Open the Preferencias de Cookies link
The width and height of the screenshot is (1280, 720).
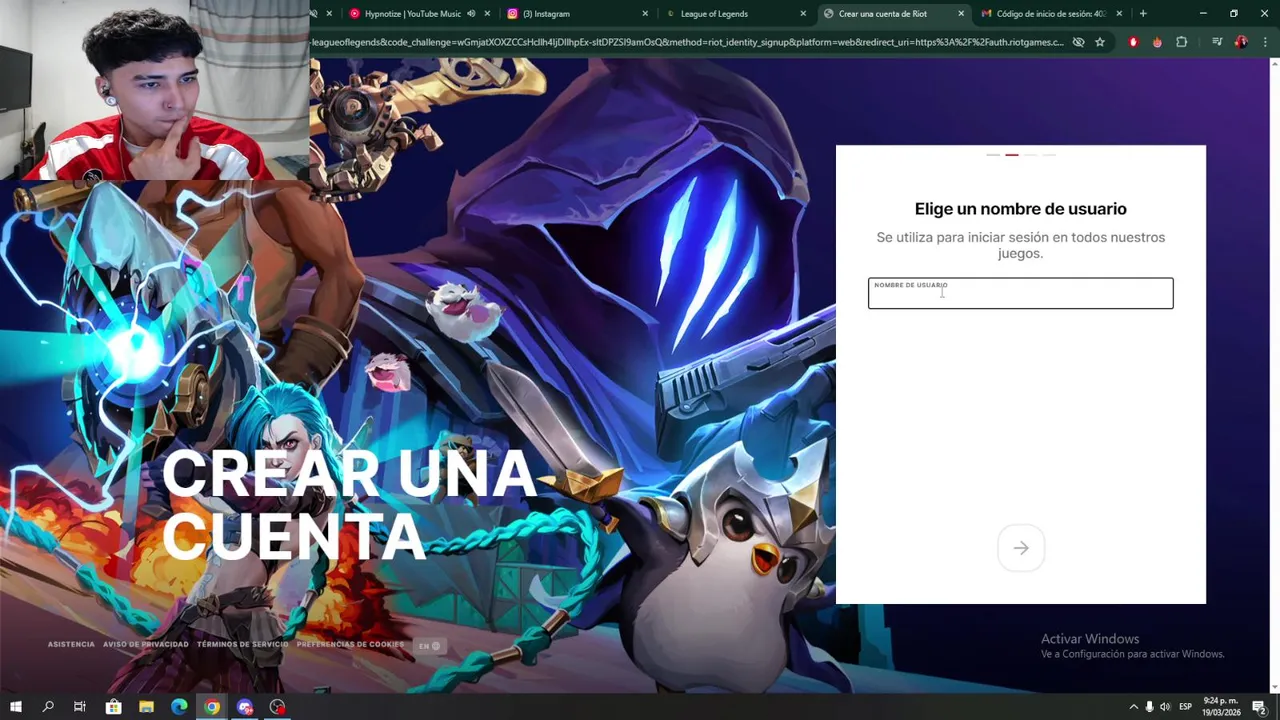pyautogui.click(x=350, y=645)
